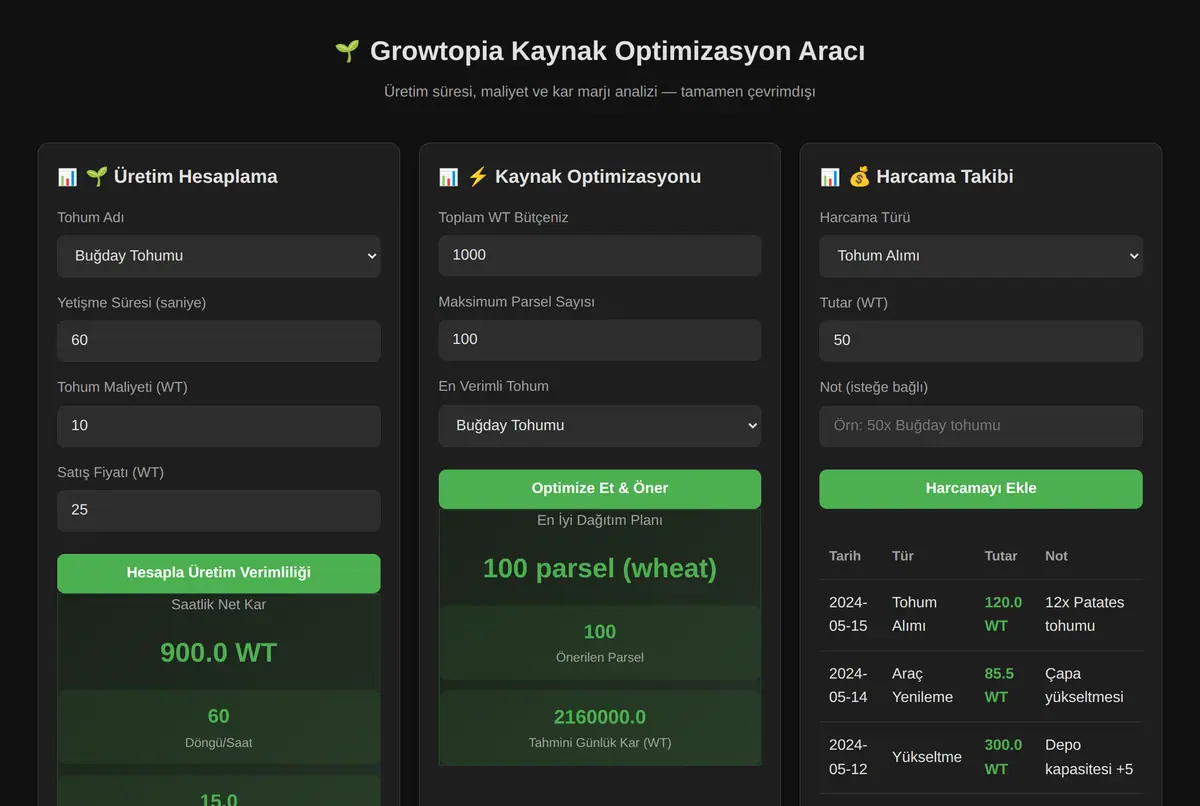The image size is (1200, 806).
Task: Click the 2160000.0 daily profit value
Action: [x=600, y=717]
